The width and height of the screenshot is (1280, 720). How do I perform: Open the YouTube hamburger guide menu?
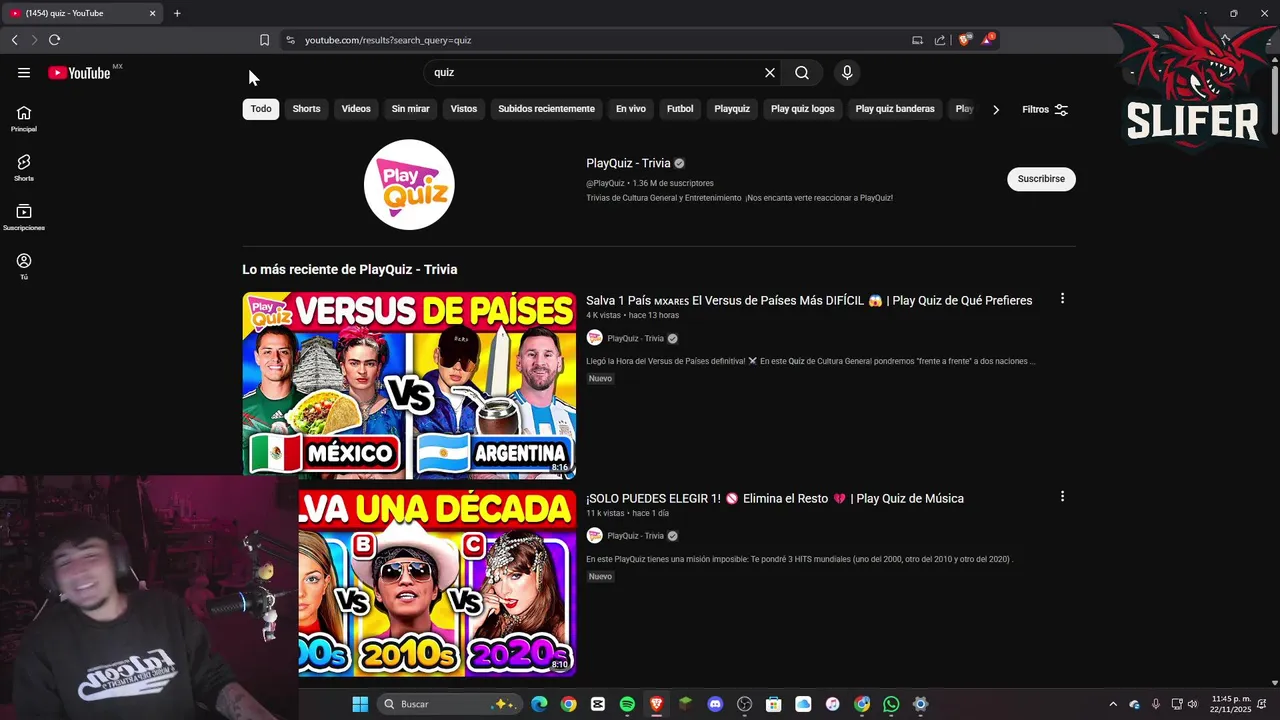click(24, 72)
